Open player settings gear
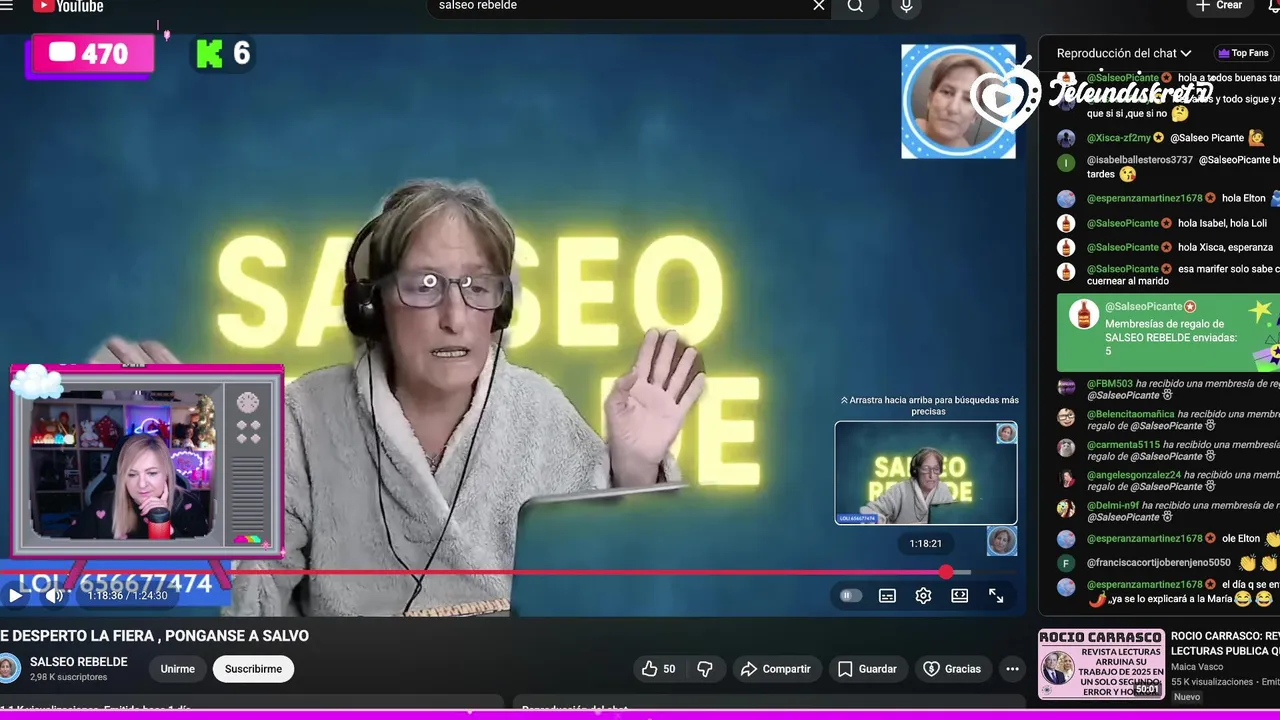The image size is (1280, 720). [923, 596]
